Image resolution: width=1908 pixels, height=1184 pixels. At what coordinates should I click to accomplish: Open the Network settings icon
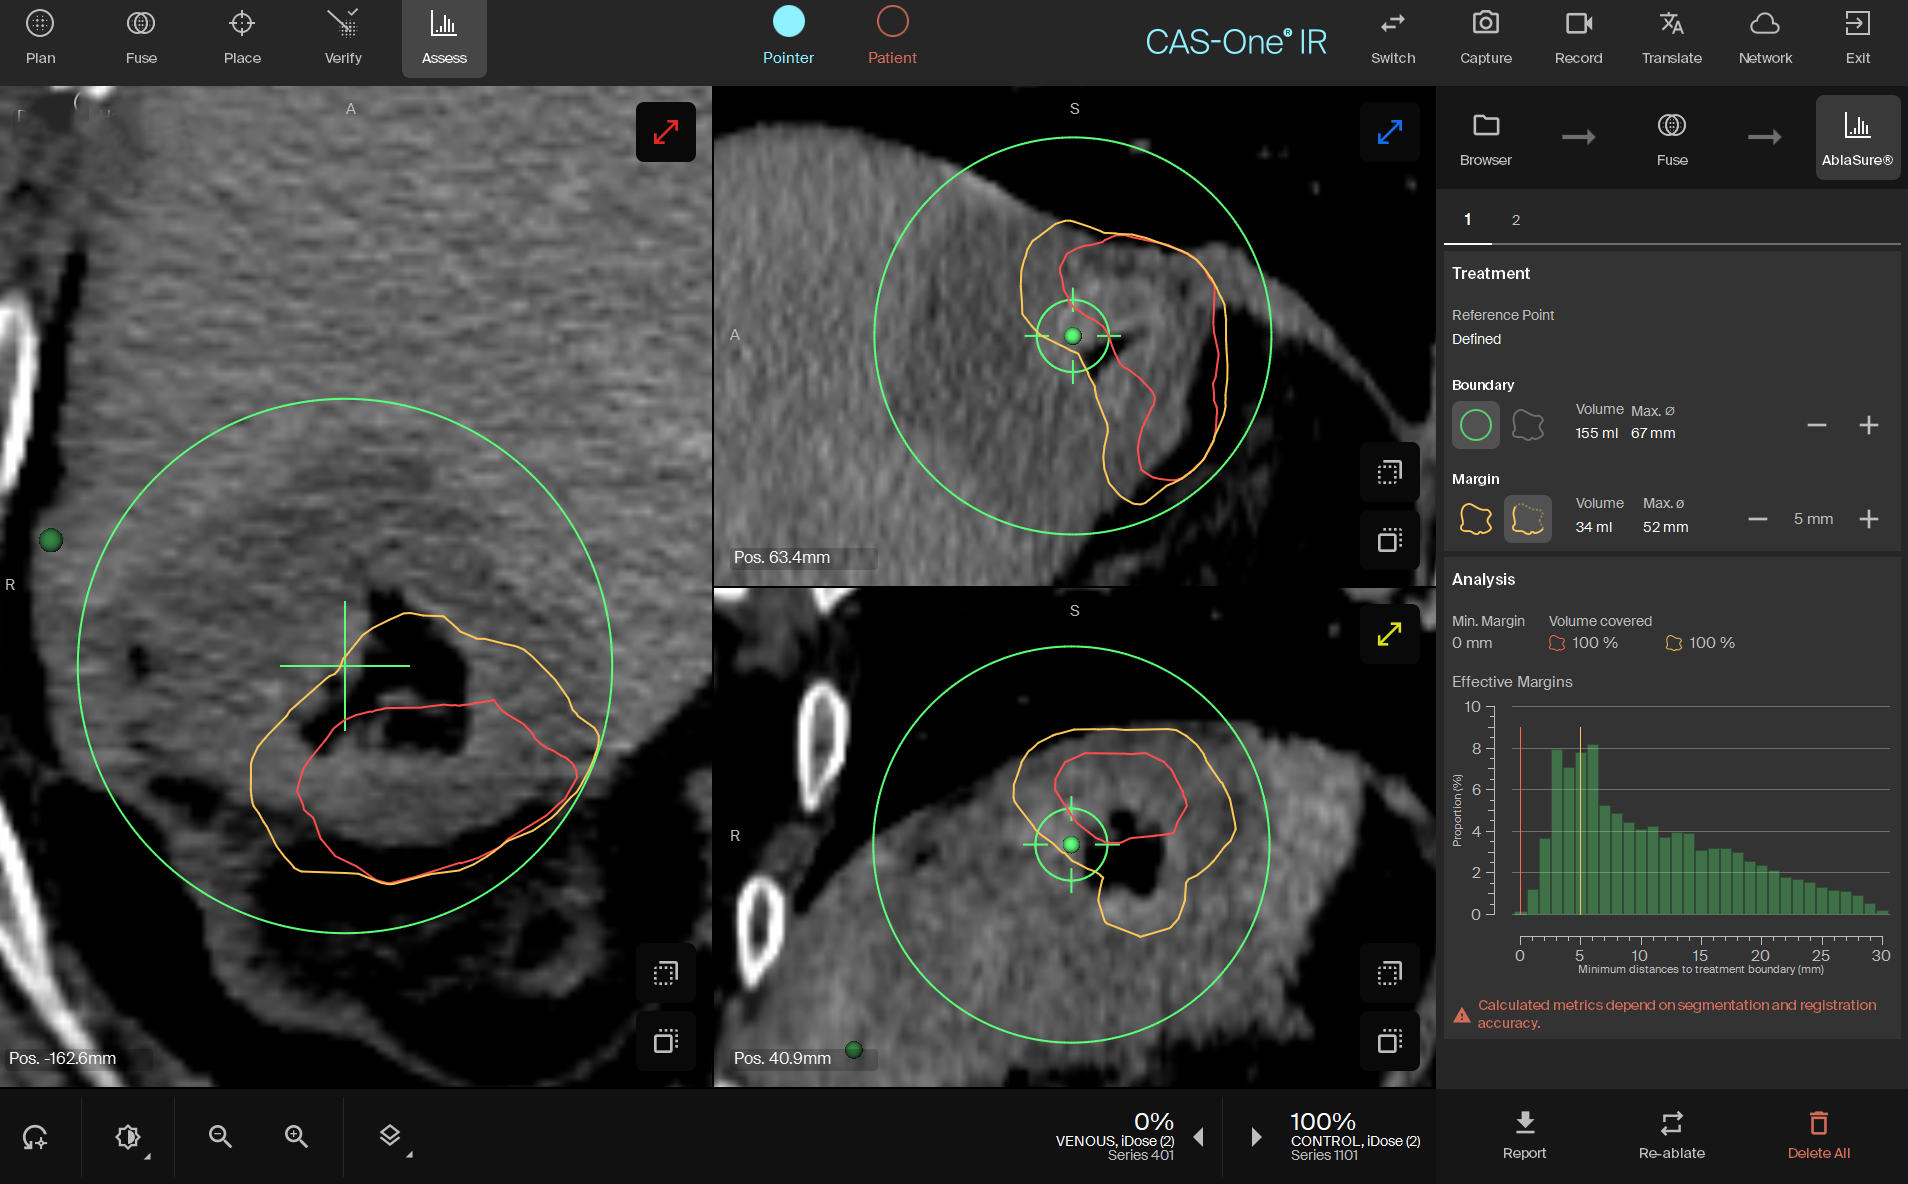1765,38
